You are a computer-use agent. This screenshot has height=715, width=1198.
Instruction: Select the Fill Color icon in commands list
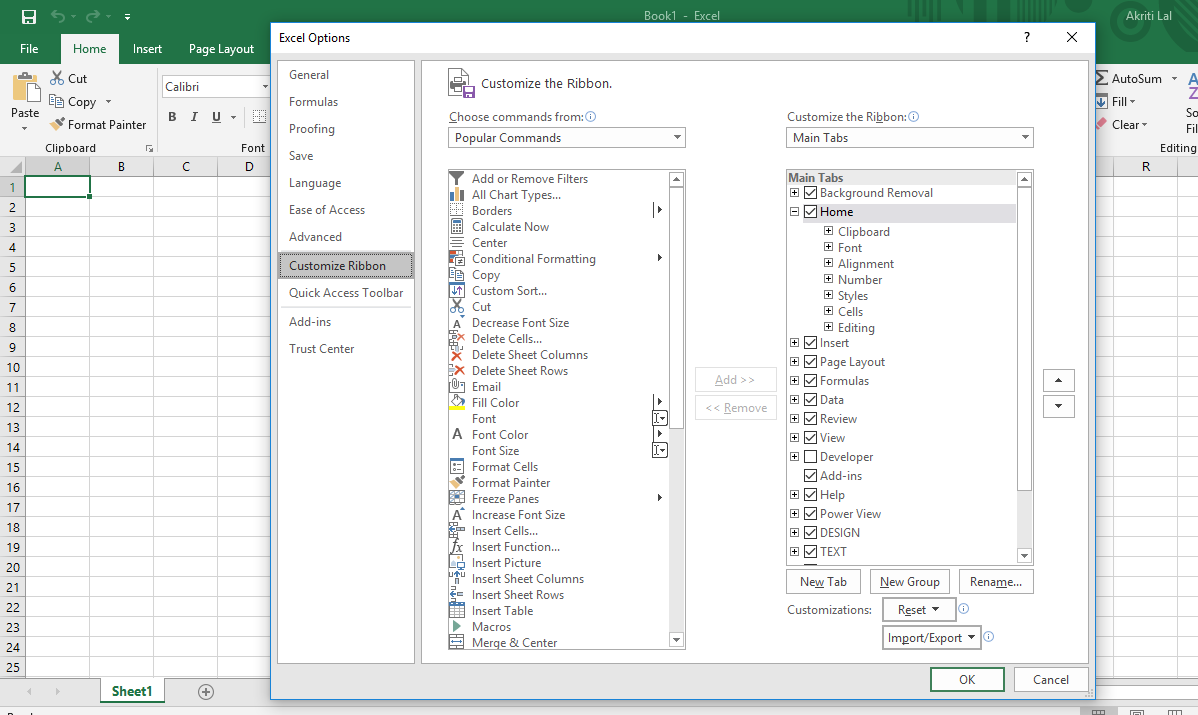tap(457, 403)
